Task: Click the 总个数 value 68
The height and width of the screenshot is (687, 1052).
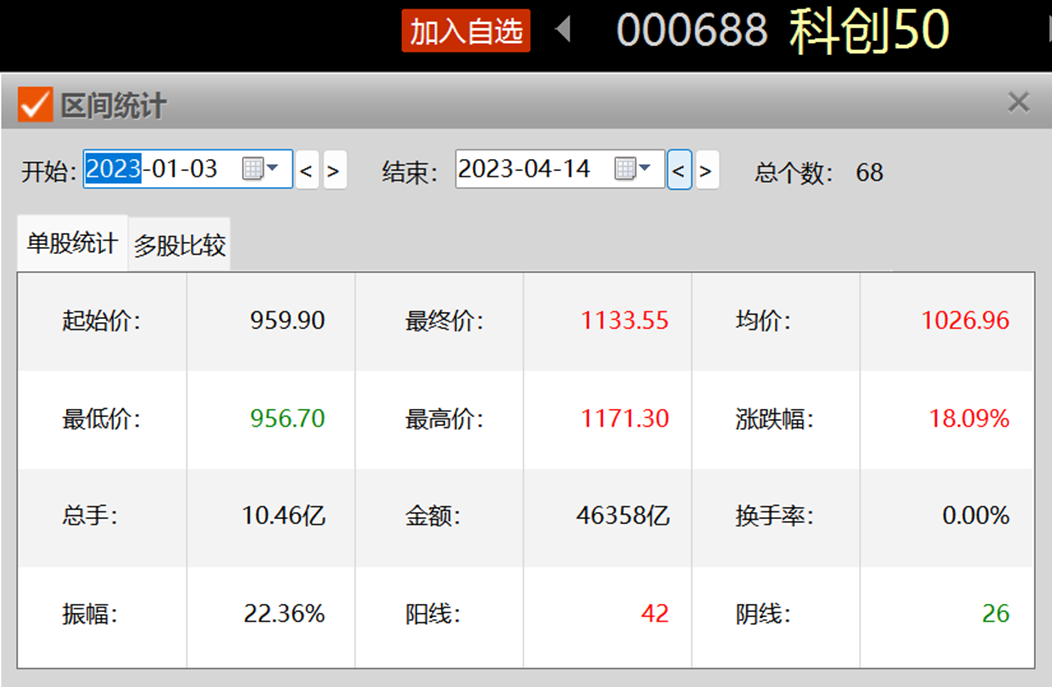Action: click(870, 172)
